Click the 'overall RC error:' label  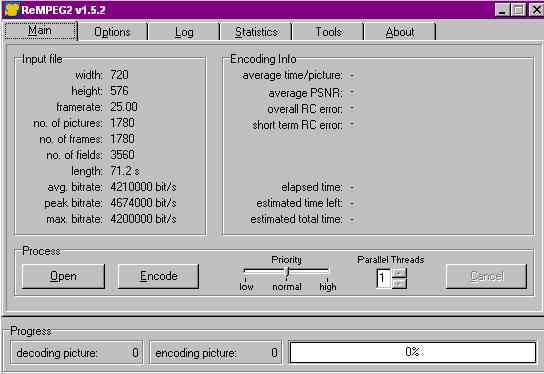click(x=305, y=109)
